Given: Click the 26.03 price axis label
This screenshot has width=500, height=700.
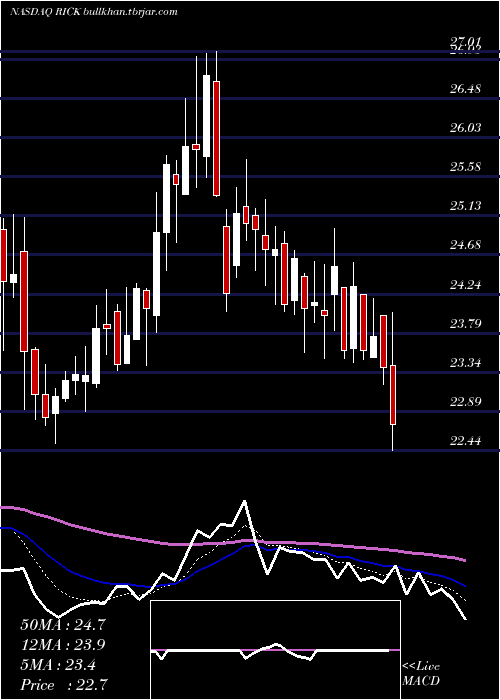Looking at the screenshot, I should click(465, 128).
